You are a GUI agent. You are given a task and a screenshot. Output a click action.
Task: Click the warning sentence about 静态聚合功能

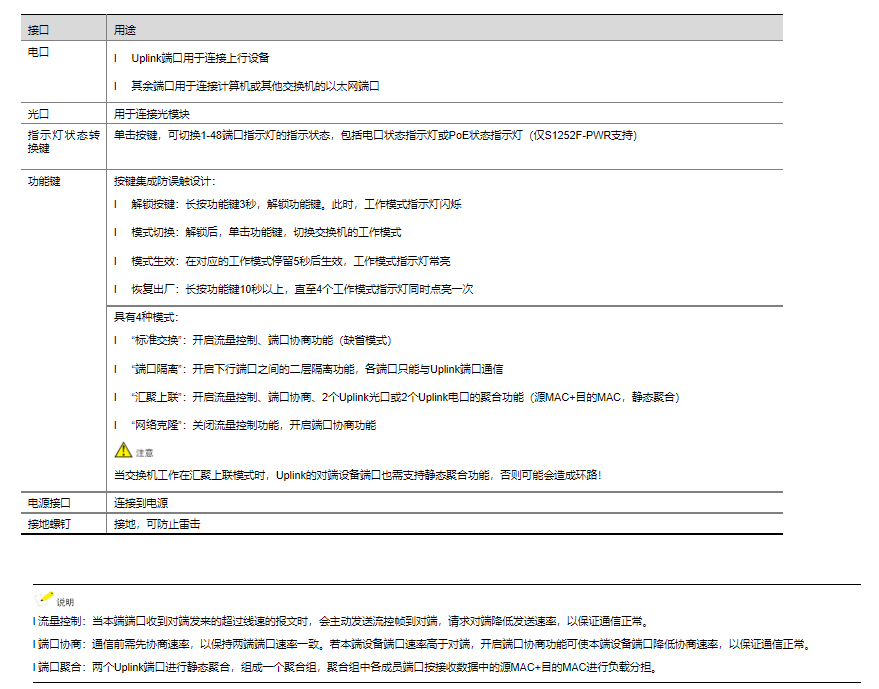pyautogui.click(x=357, y=475)
